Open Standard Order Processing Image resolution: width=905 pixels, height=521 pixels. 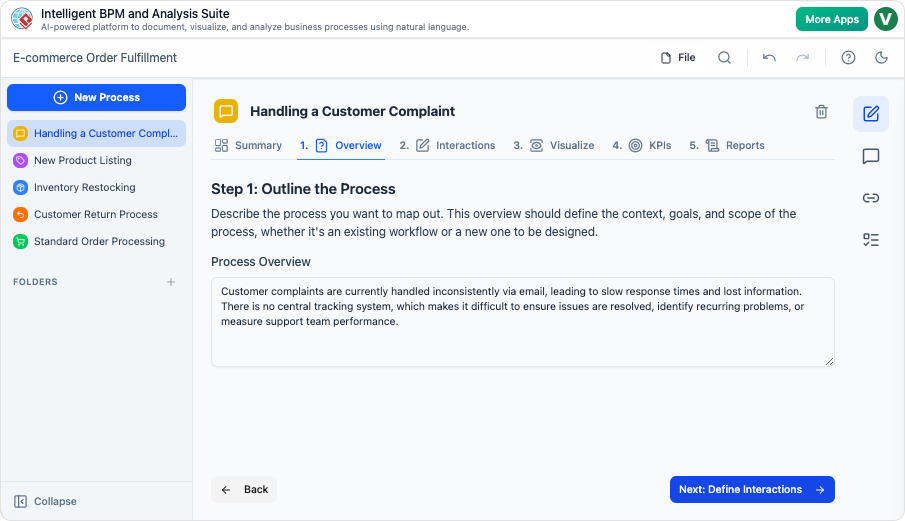click(96, 242)
